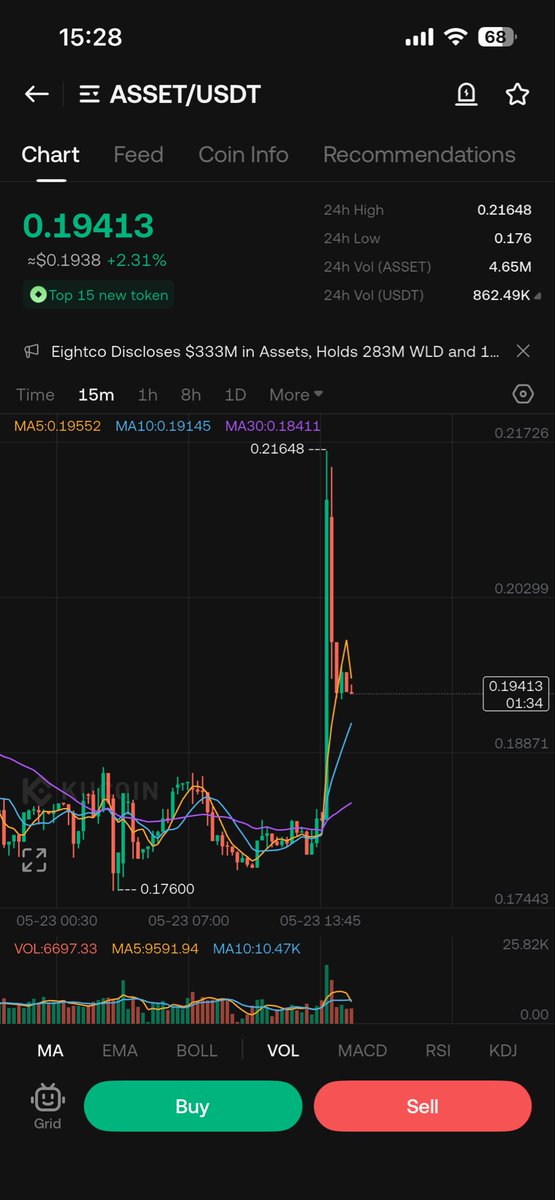Expand the More intervals dropdown
555x1200 pixels.
296,395
